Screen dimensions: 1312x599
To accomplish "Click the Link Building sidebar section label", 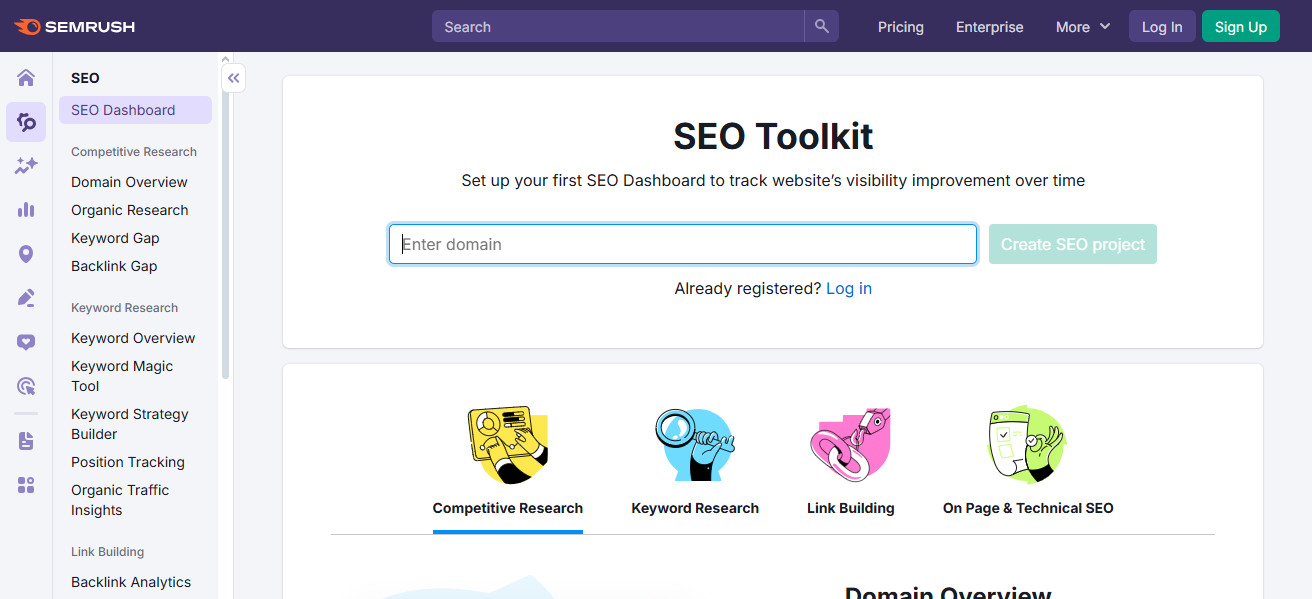I will coord(107,552).
